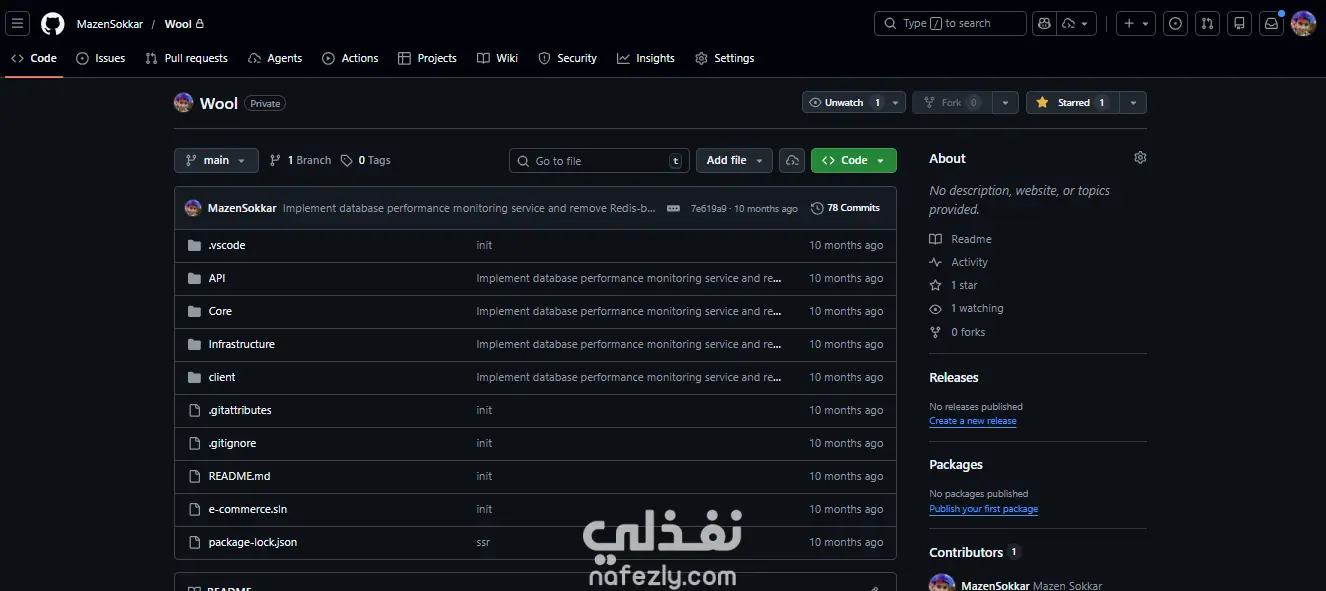View the 0 Tags link
This screenshot has height=591, width=1326.
coord(366,160)
